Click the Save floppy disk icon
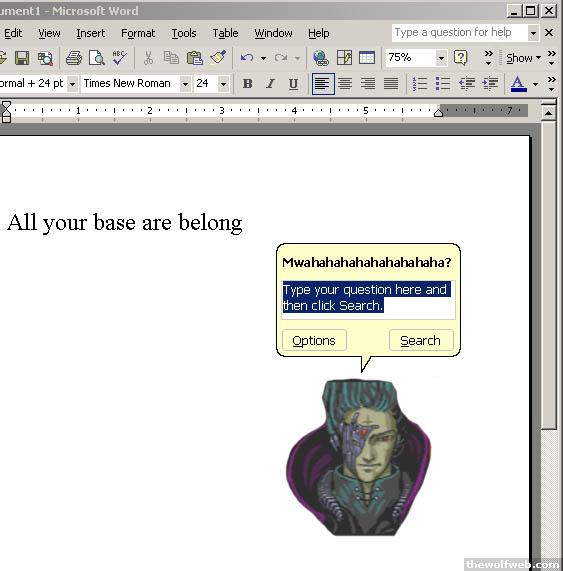Image resolution: width=563 pixels, height=571 pixels. click(x=22, y=58)
